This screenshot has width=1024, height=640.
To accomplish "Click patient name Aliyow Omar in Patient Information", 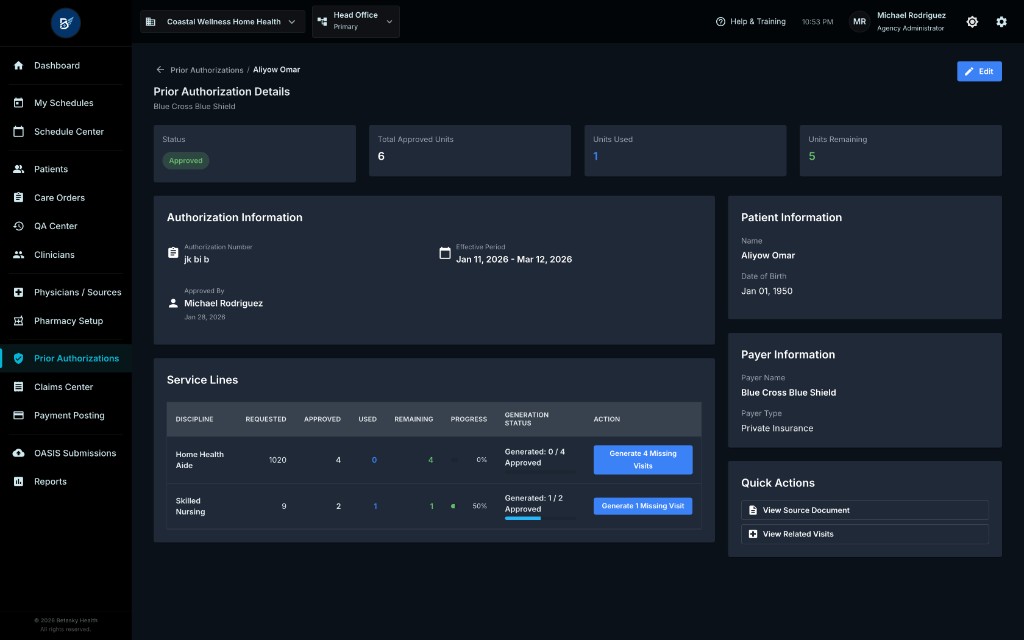I will 768,255.
